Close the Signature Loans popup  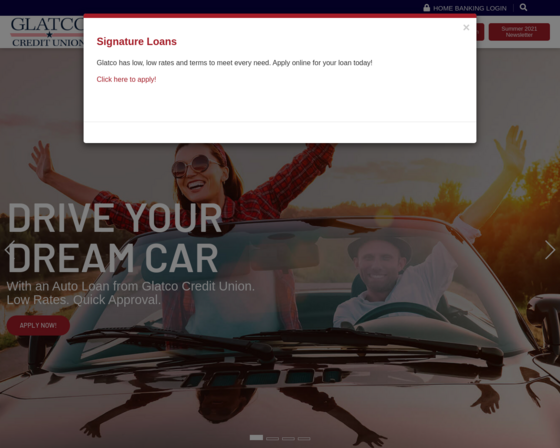click(x=466, y=28)
